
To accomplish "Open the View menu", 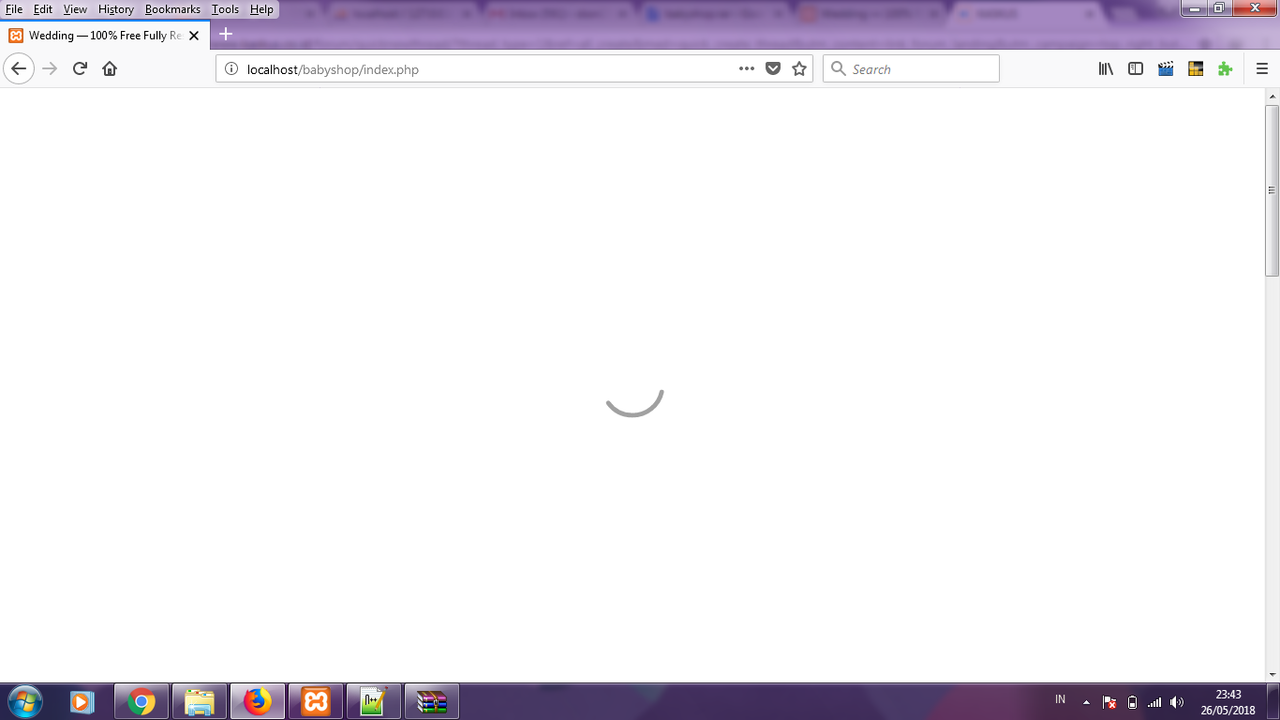I will [75, 9].
